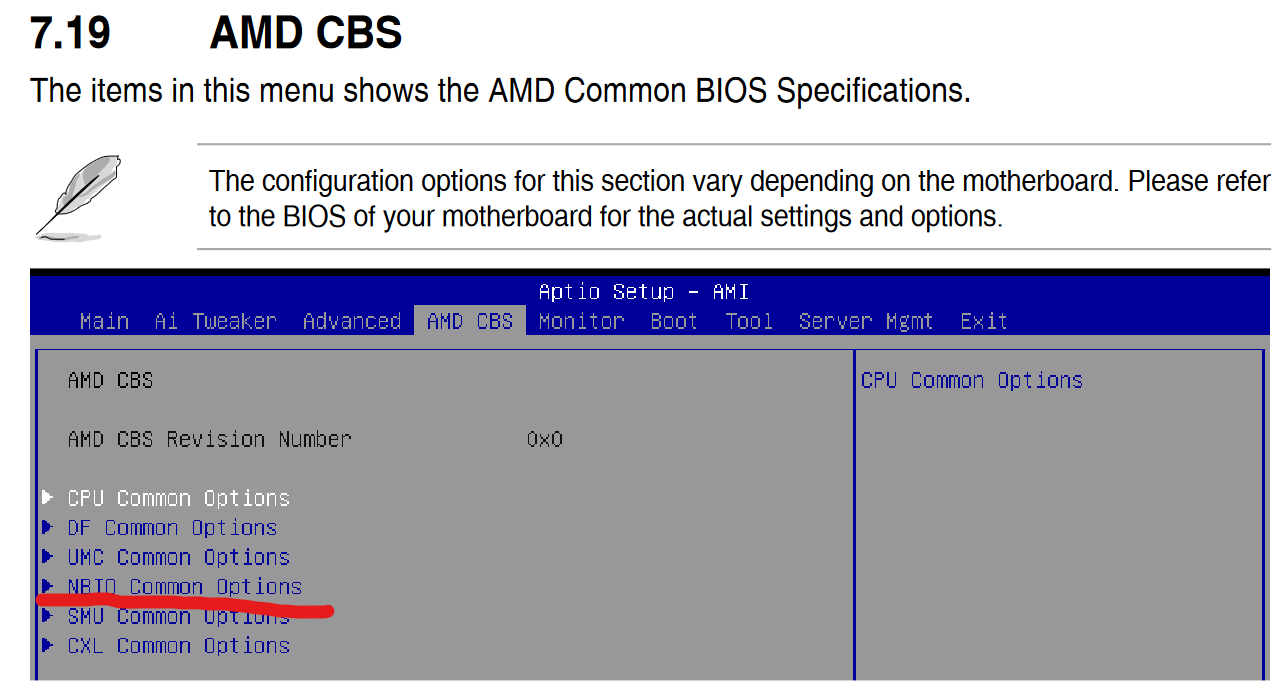Click the AMD CBS tab
1286x697 pixels.
point(469,321)
